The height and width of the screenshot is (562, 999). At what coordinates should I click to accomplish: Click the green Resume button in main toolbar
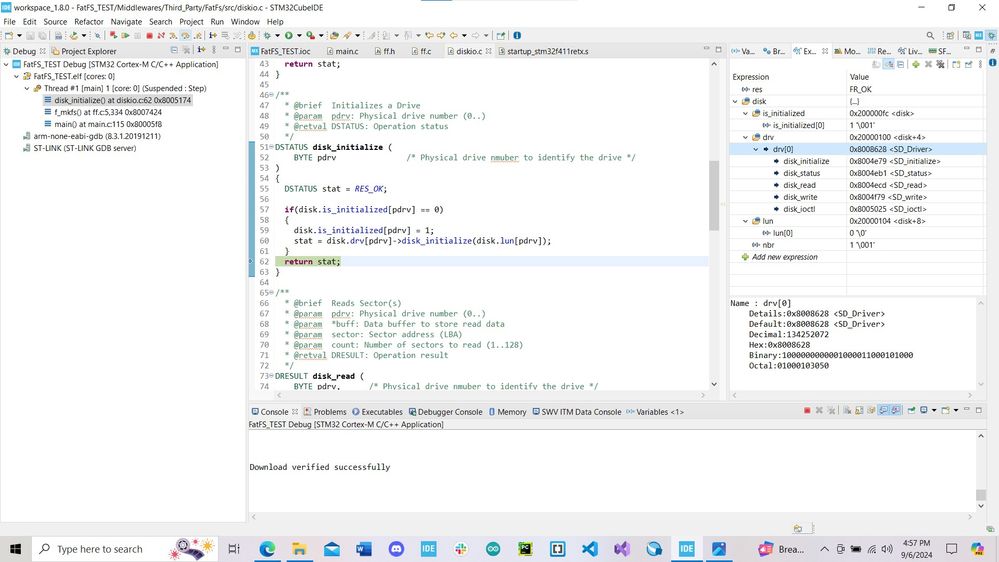pos(125,36)
